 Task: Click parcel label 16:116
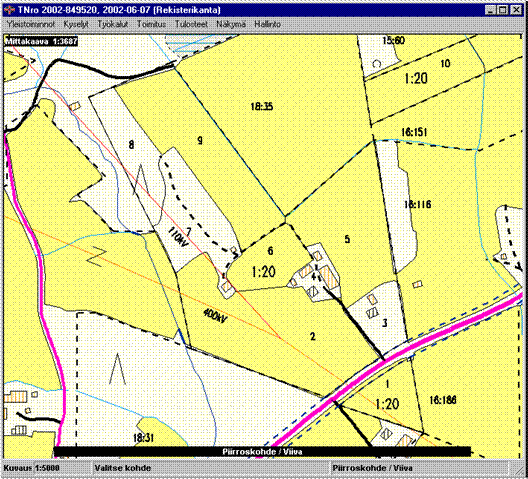[x=417, y=204]
